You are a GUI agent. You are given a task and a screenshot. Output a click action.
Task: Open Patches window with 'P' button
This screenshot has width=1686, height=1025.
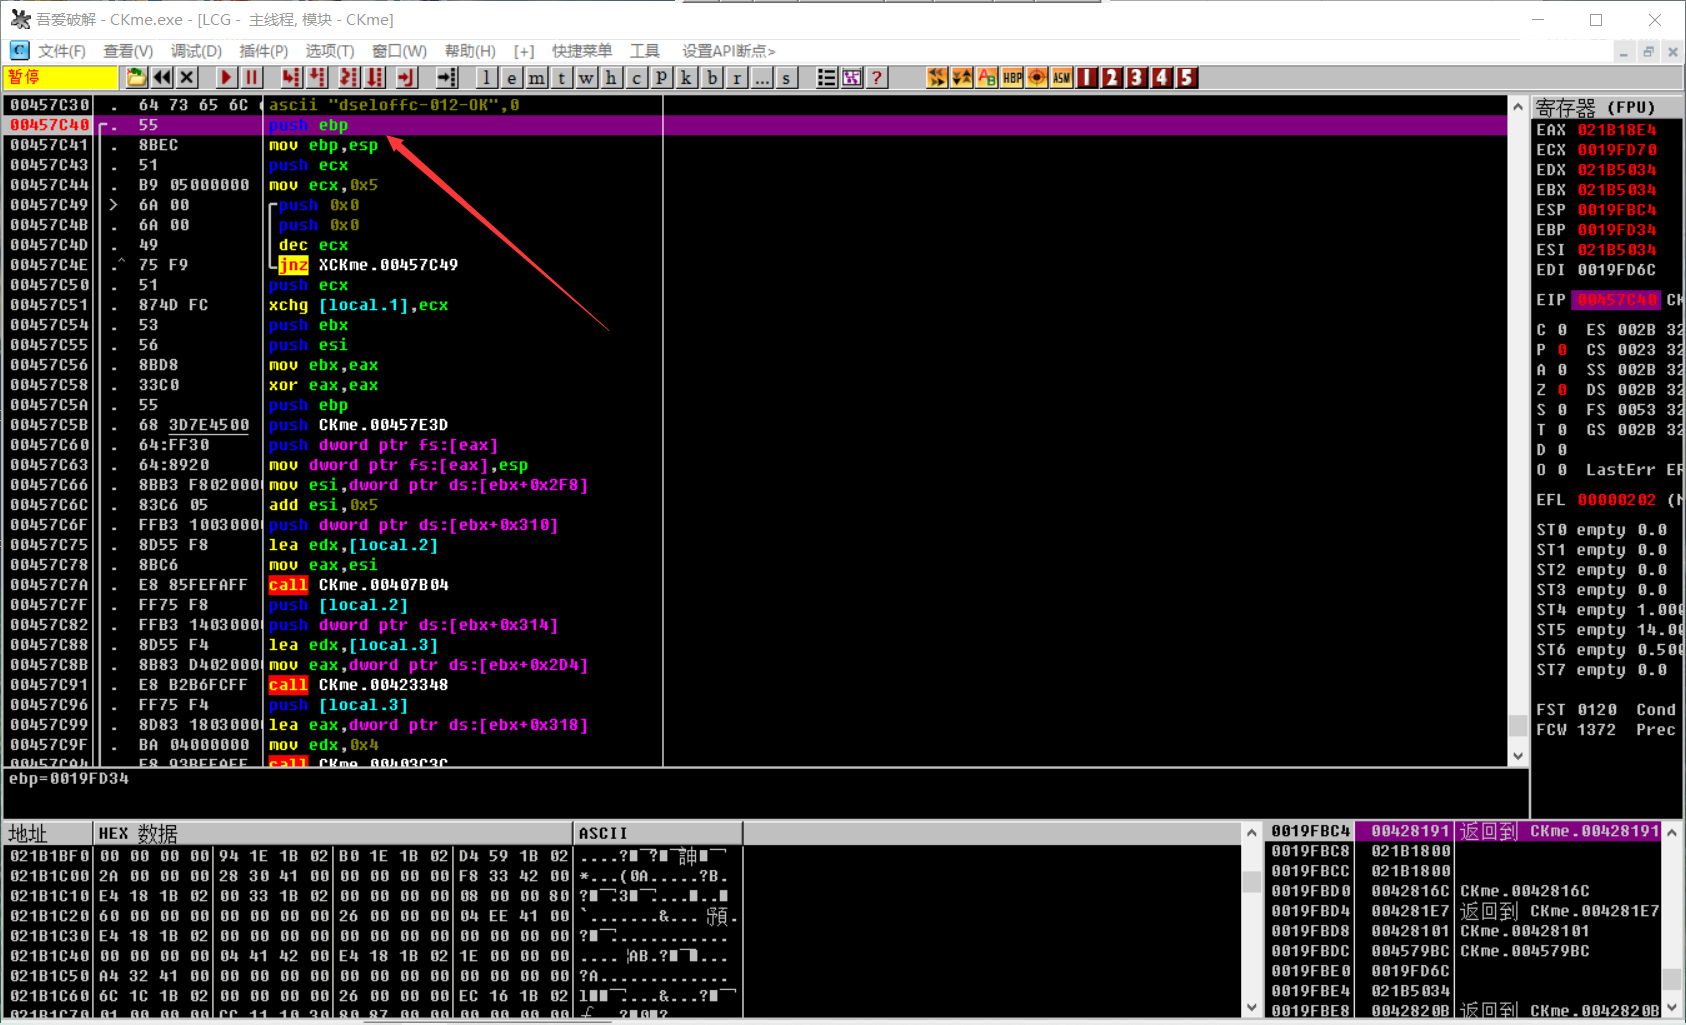[661, 78]
